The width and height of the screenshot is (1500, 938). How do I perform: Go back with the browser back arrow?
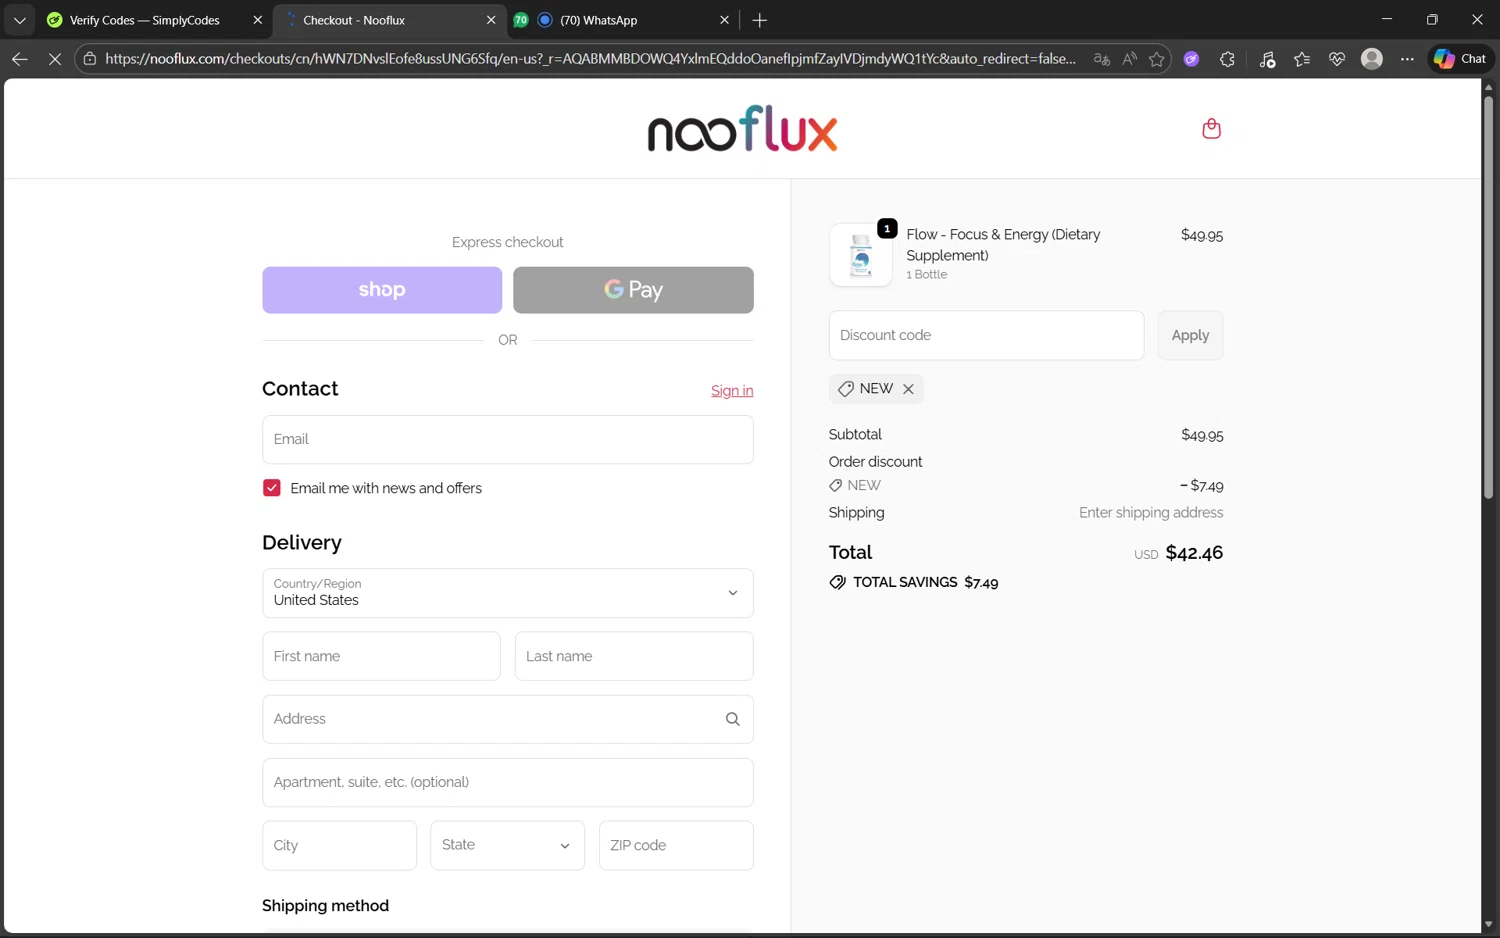tap(19, 59)
